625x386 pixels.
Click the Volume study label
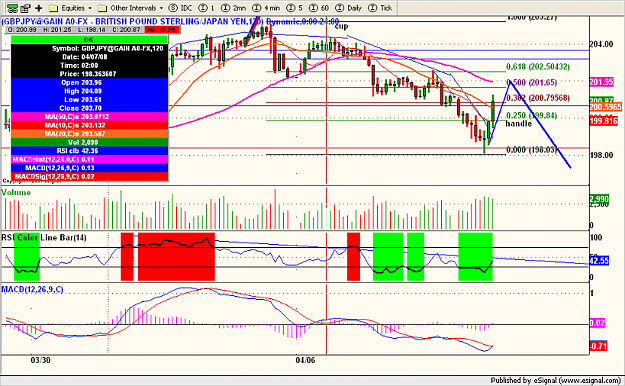(x=16, y=192)
